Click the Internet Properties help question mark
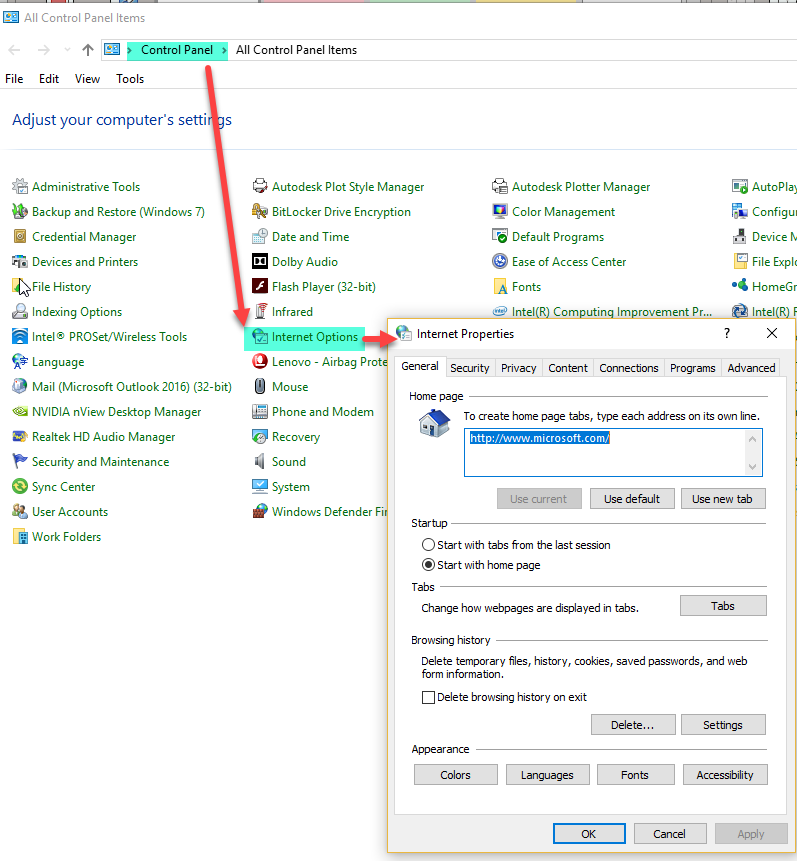This screenshot has width=797, height=861. (x=727, y=333)
